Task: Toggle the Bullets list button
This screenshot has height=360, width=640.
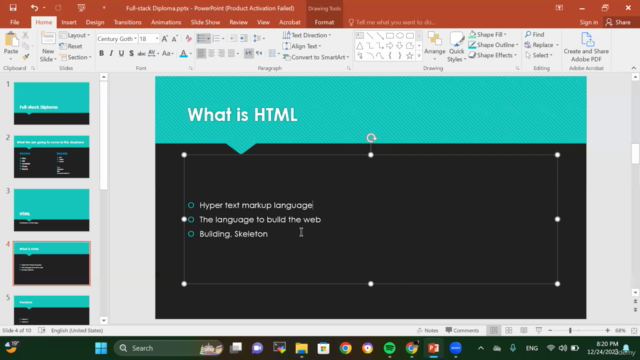Action: pos(201,38)
